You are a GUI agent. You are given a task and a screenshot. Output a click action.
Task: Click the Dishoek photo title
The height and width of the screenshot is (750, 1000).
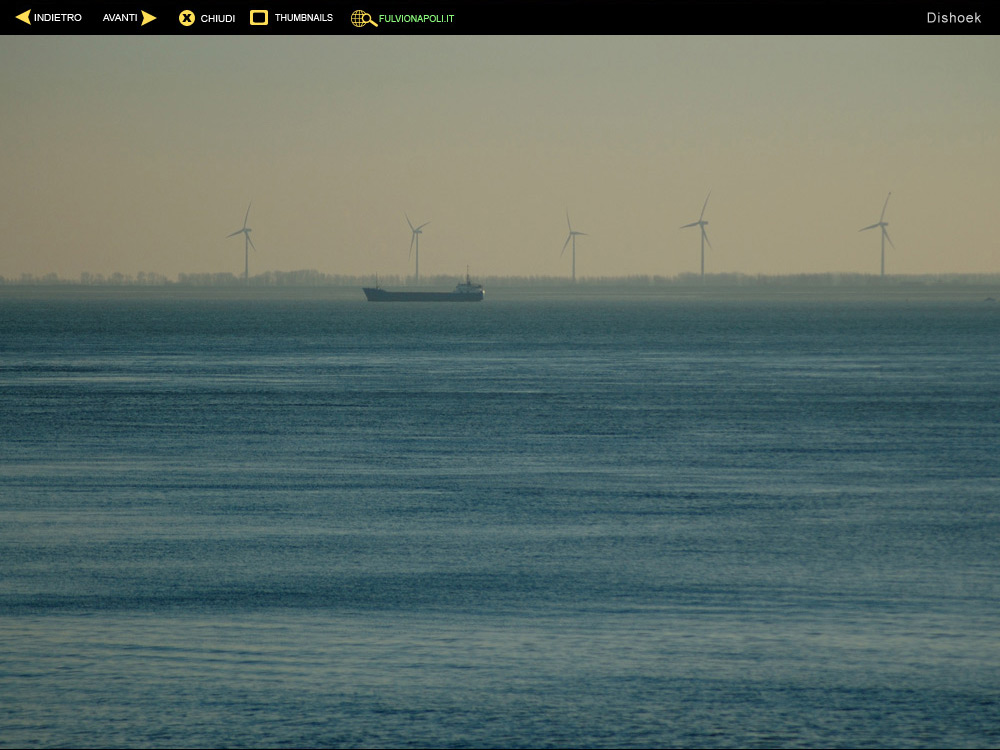tap(953, 18)
